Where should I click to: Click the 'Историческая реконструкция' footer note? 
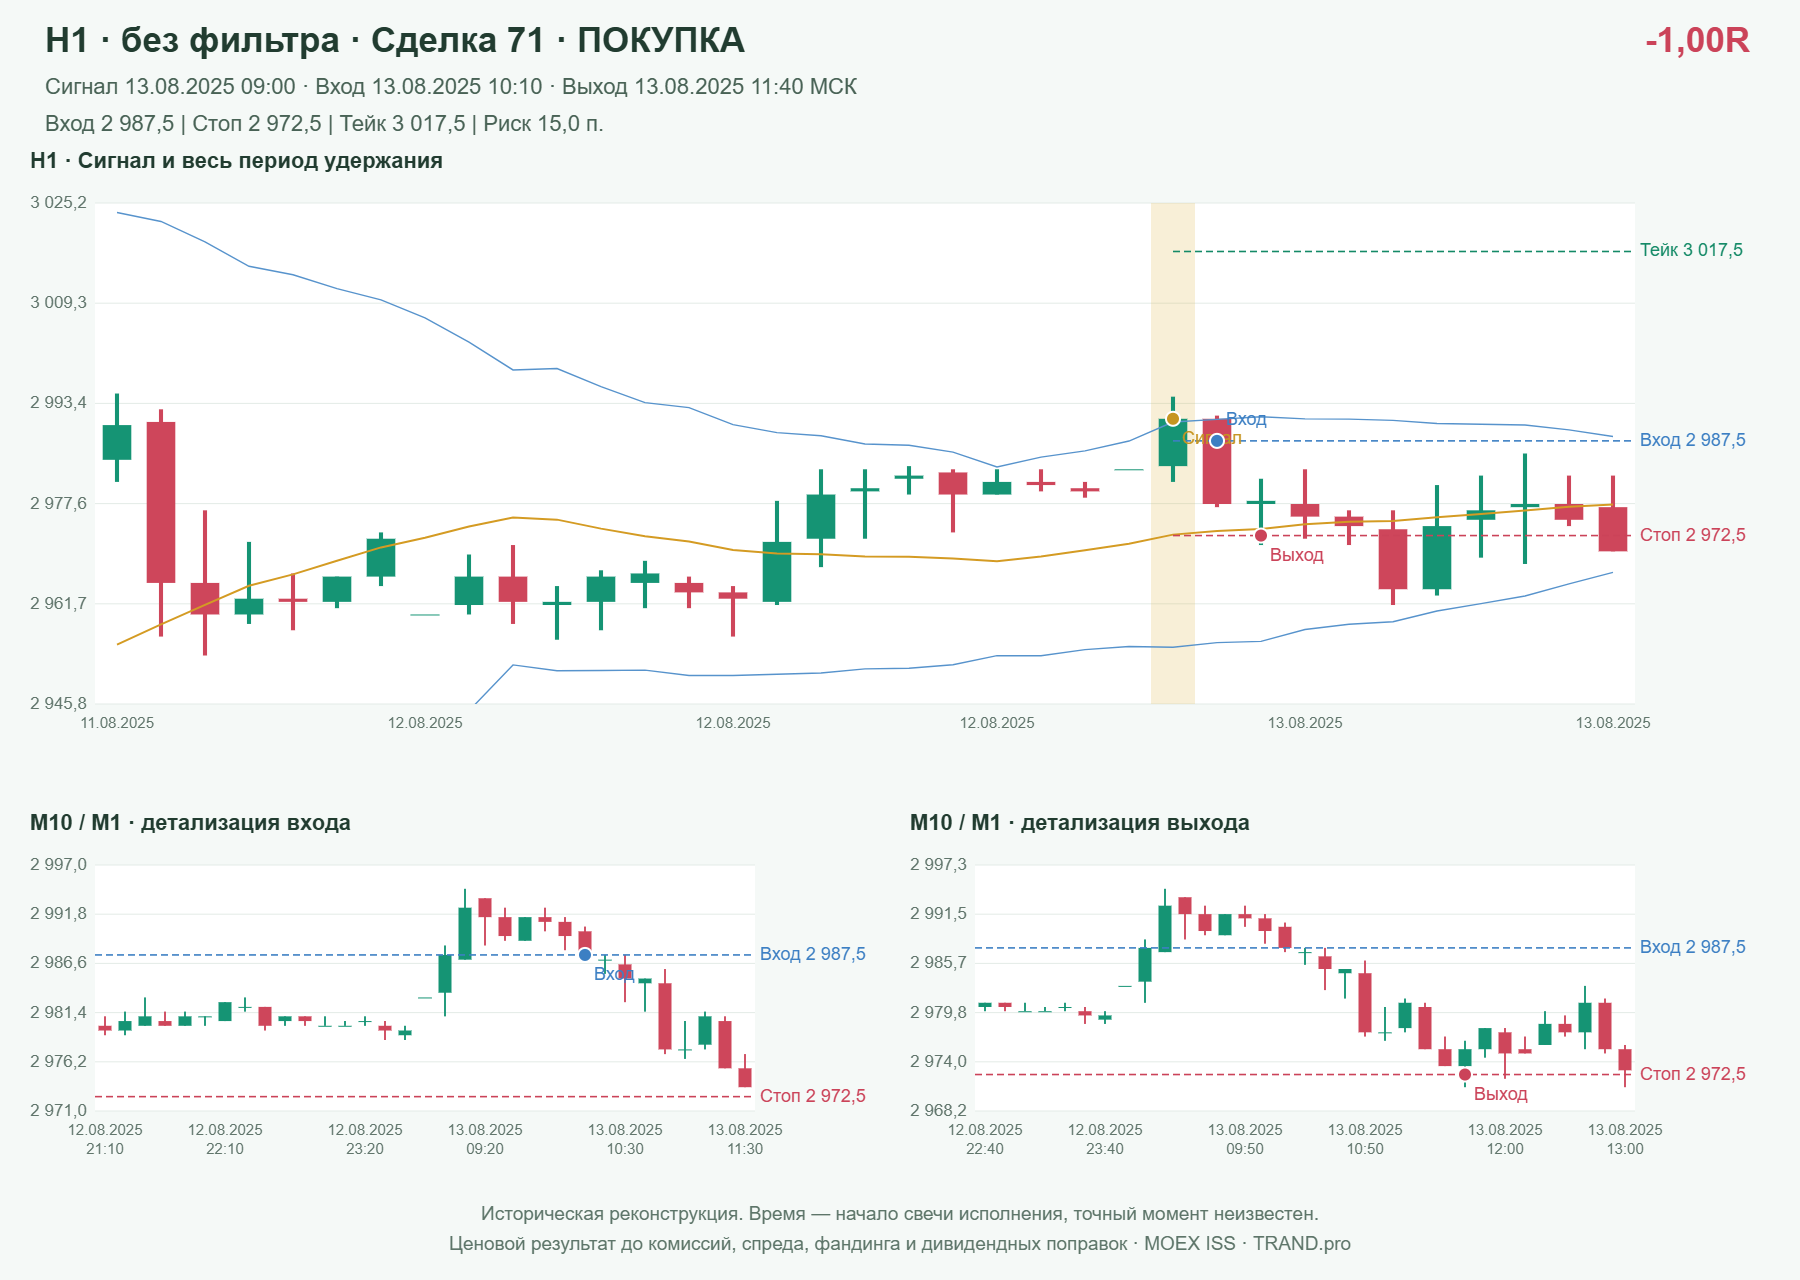pyautogui.click(x=900, y=1214)
